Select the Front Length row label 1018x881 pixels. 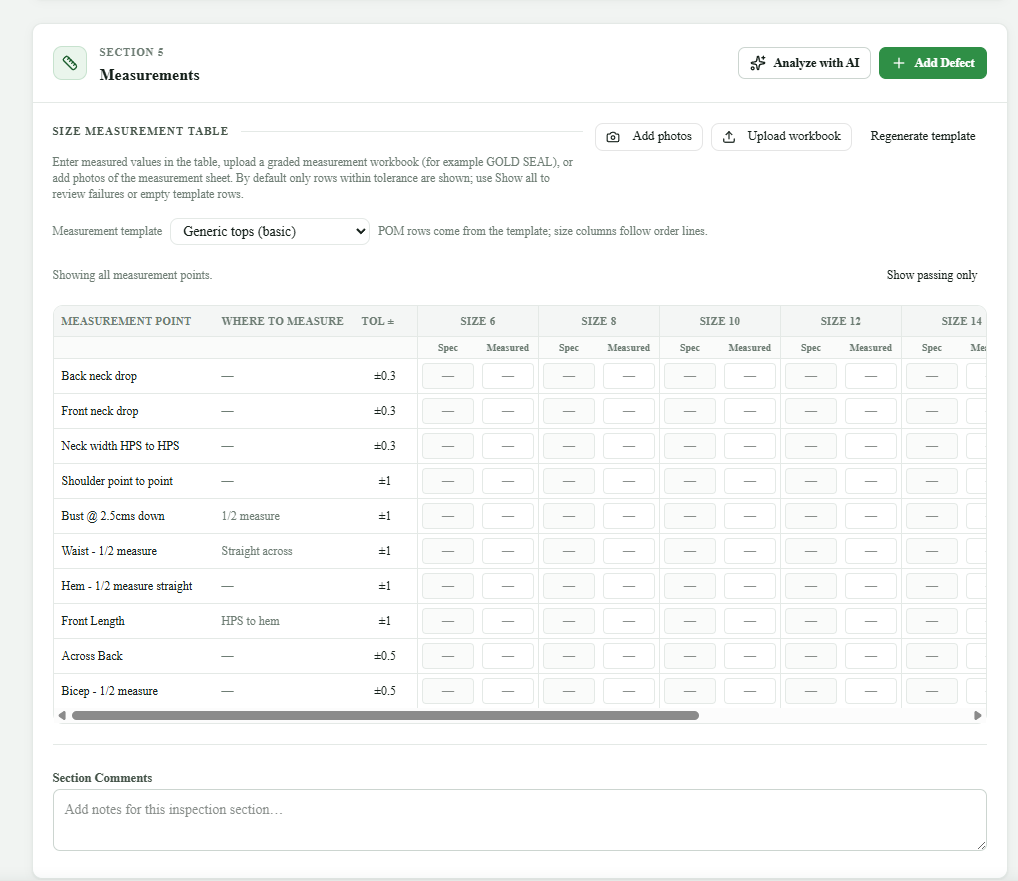coord(93,621)
